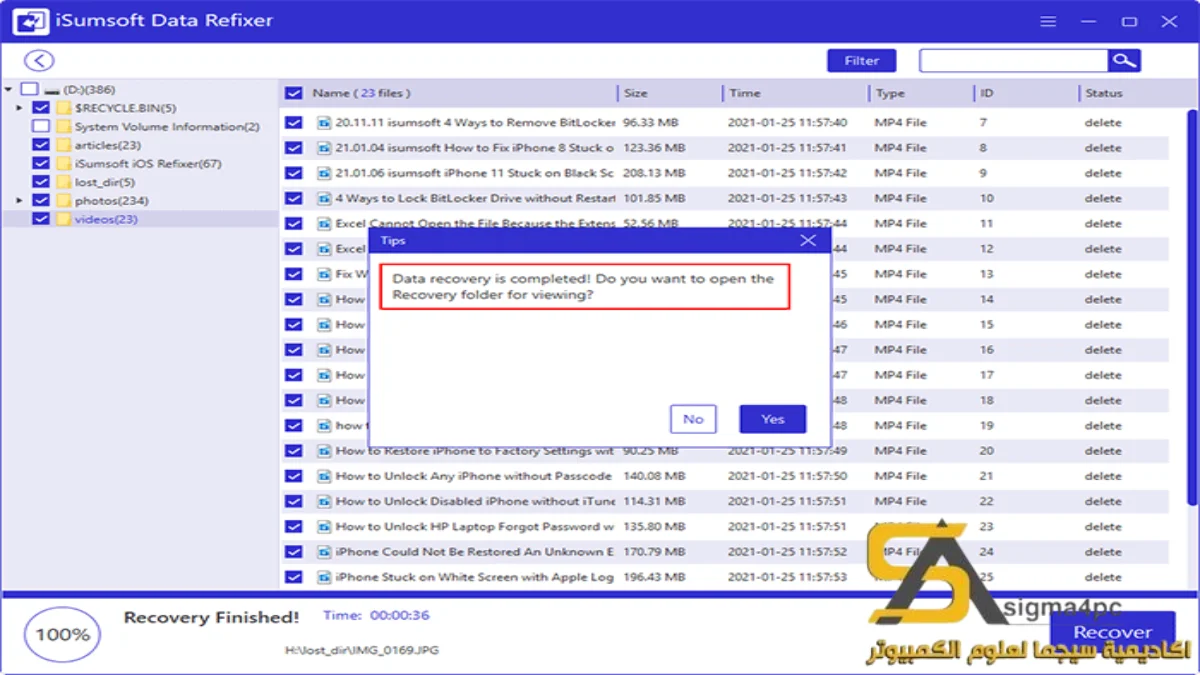Sort by the Type column header
Image resolution: width=1200 pixels, height=675 pixels.
point(890,93)
